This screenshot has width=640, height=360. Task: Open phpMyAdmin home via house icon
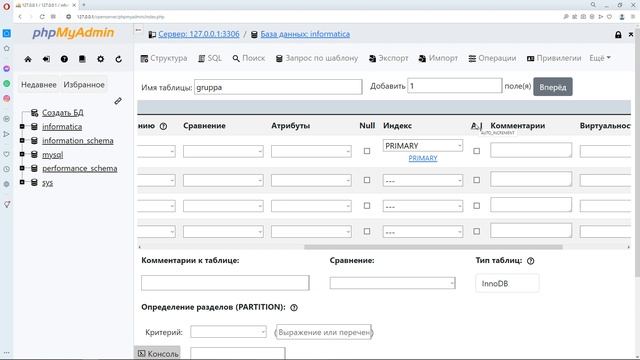[x=28, y=59]
